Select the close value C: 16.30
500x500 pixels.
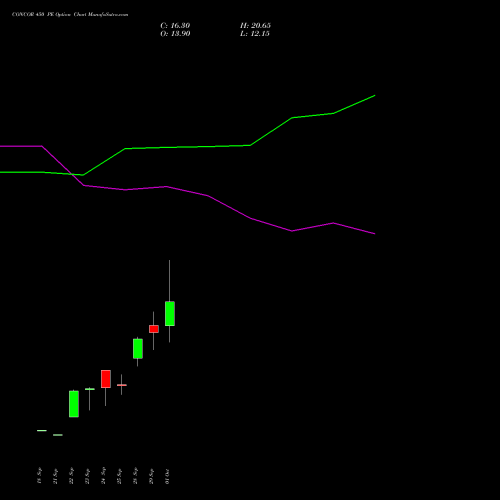click(175, 26)
